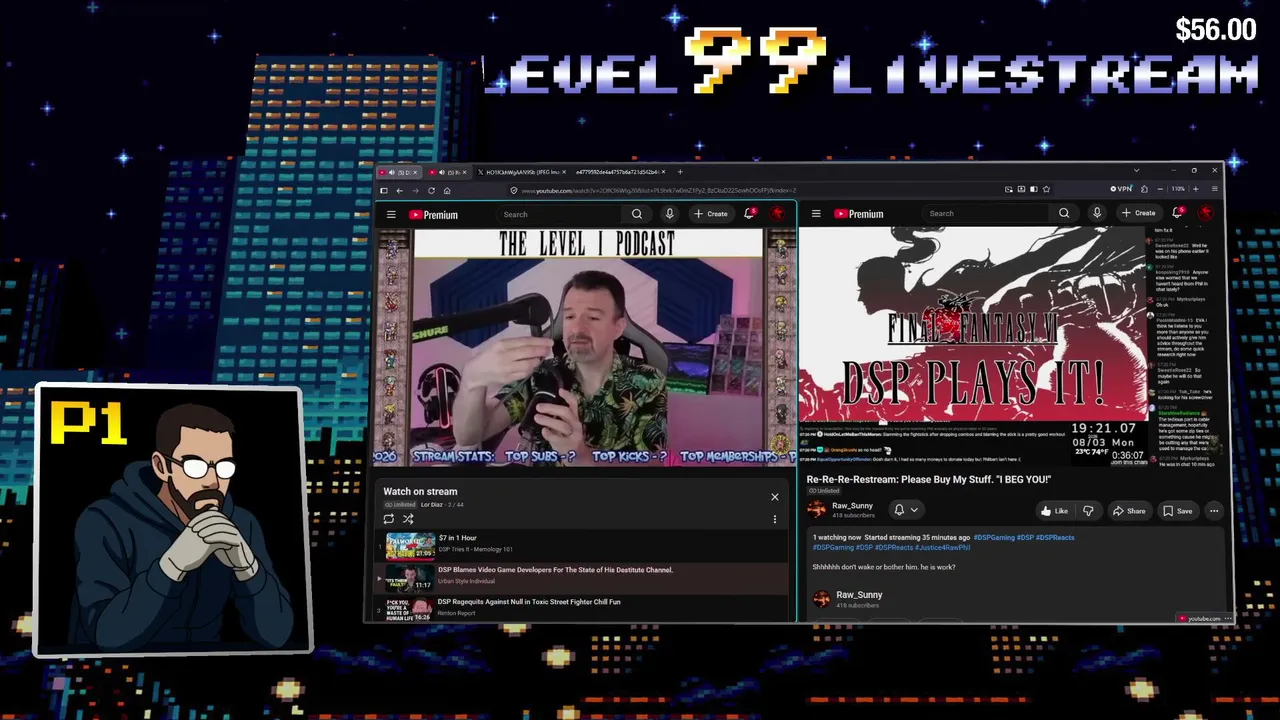This screenshot has height=720, width=1280.
Task: Close the Watch on stream playlist panel
Action: (774, 497)
